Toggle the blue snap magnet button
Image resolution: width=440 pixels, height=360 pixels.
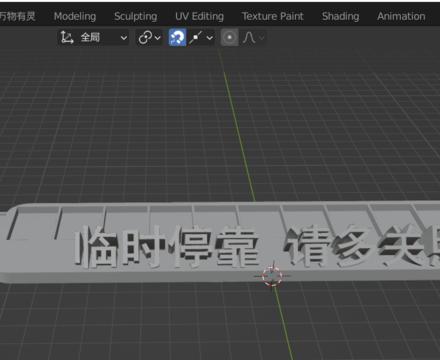pyautogui.click(x=177, y=37)
